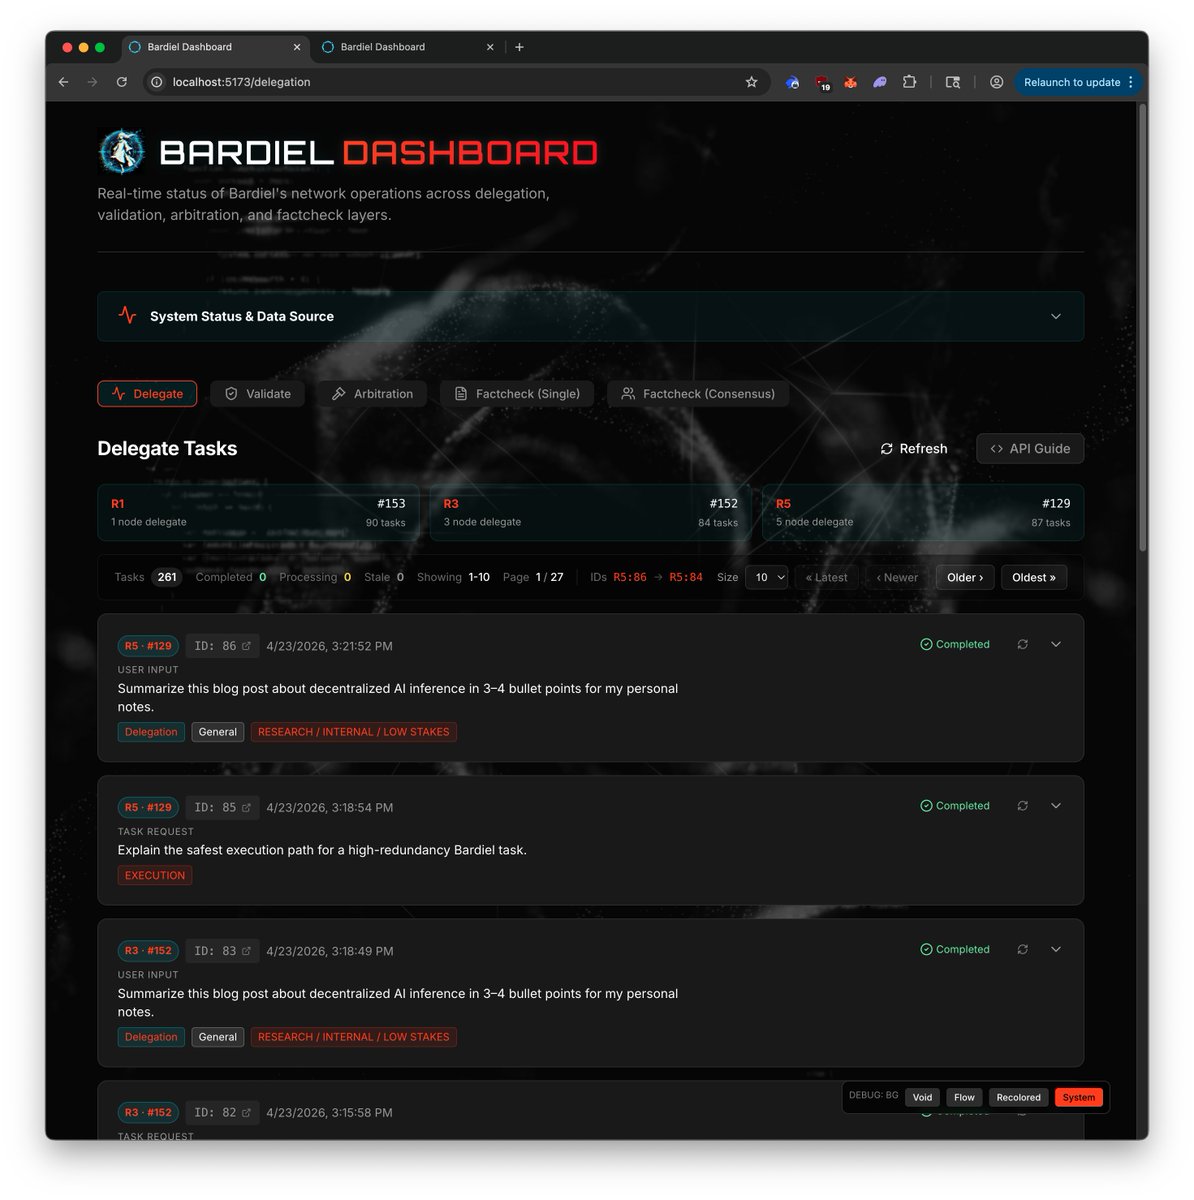Click the timestamp 4/23/2026, 3:18:49 PM
This screenshot has height=1200, width=1194.
(x=330, y=951)
